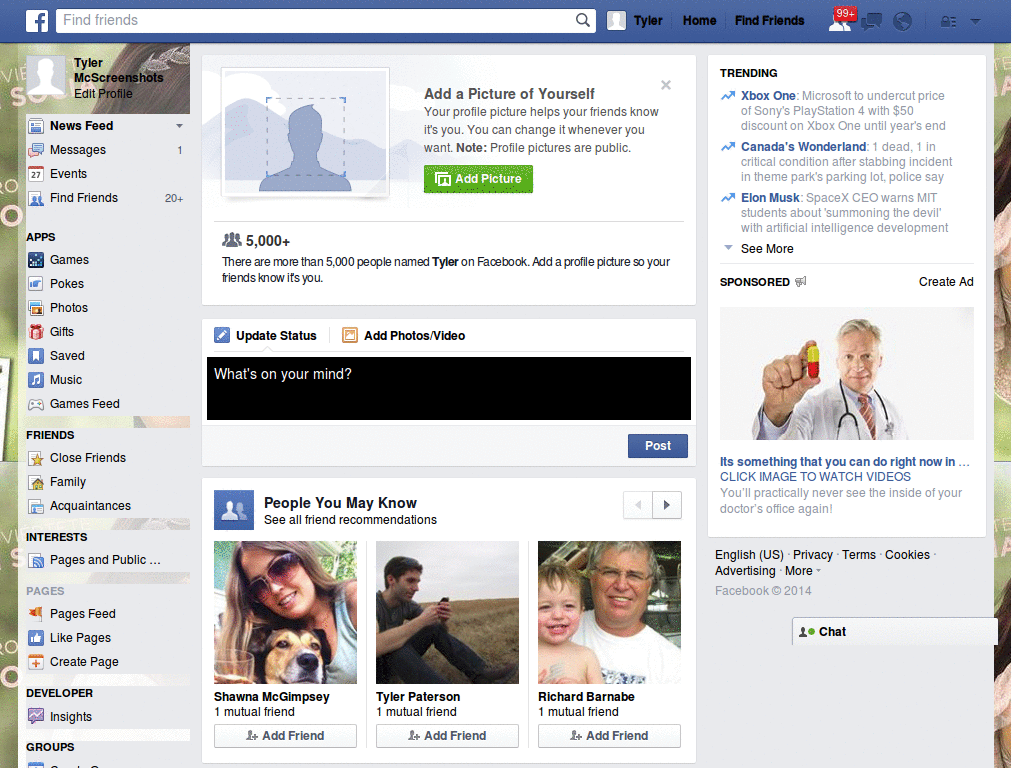The image size is (1024, 768).
Task: Click the Facebook logo icon
Action: (x=37, y=21)
